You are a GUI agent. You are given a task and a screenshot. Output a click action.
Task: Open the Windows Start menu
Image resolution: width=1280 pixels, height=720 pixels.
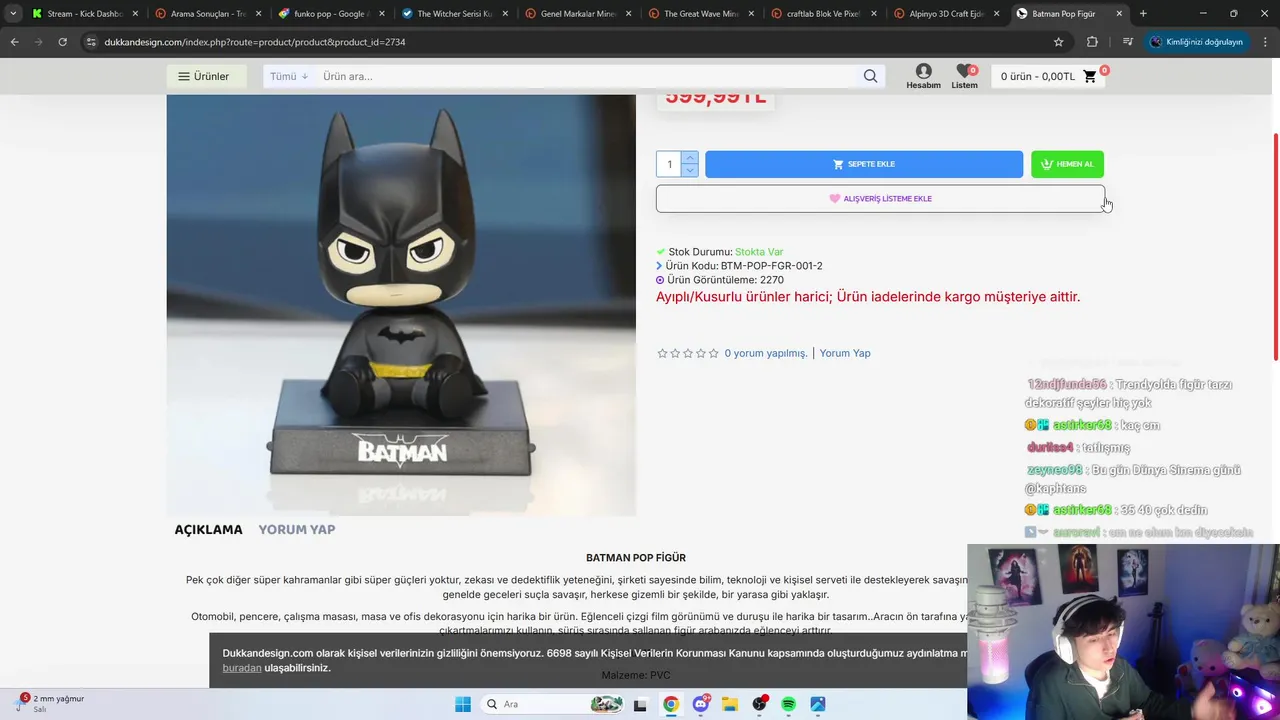tap(463, 704)
